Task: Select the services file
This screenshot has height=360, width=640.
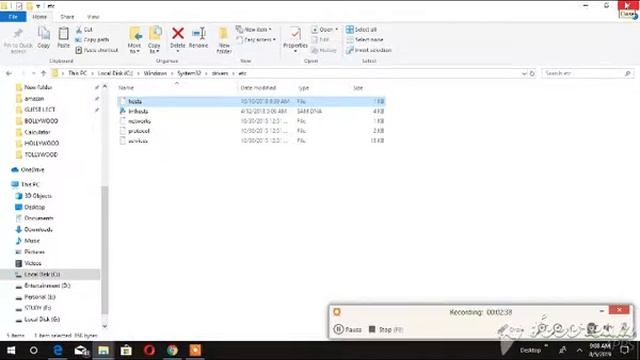Action: pyautogui.click(x=251, y=141)
